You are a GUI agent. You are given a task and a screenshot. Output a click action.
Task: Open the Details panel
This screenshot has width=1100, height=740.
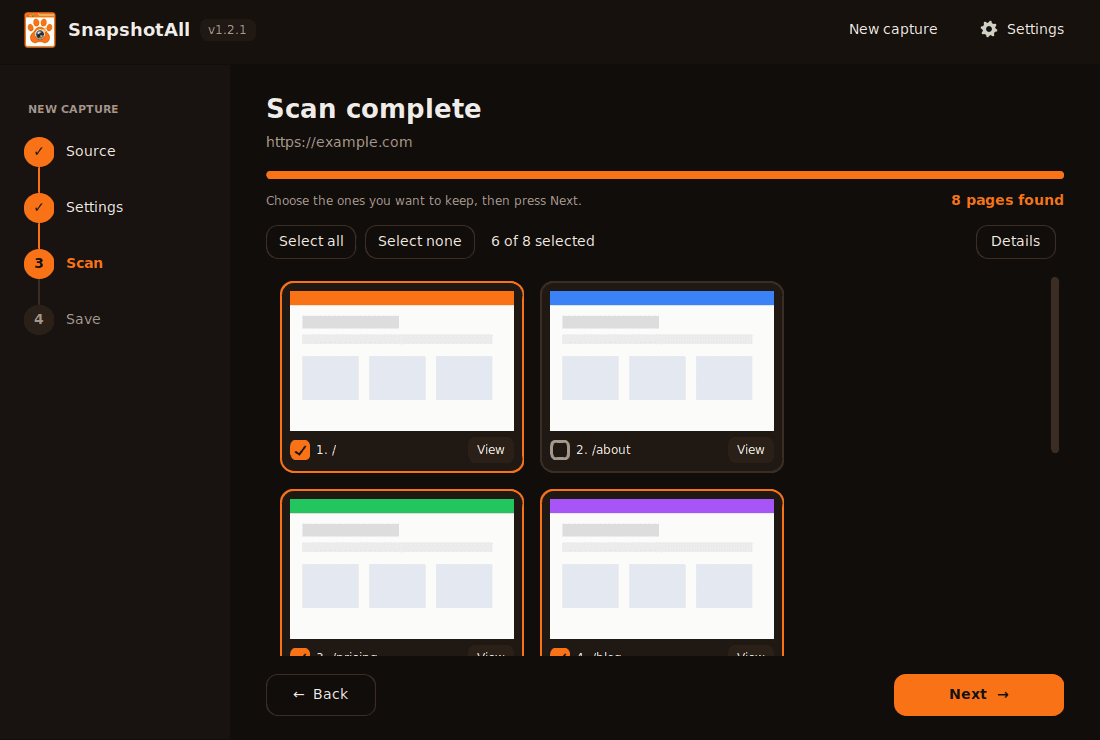1015,241
